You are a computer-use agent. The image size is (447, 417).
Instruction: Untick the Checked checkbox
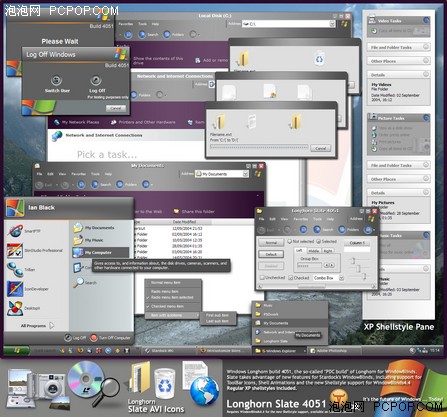point(291,277)
